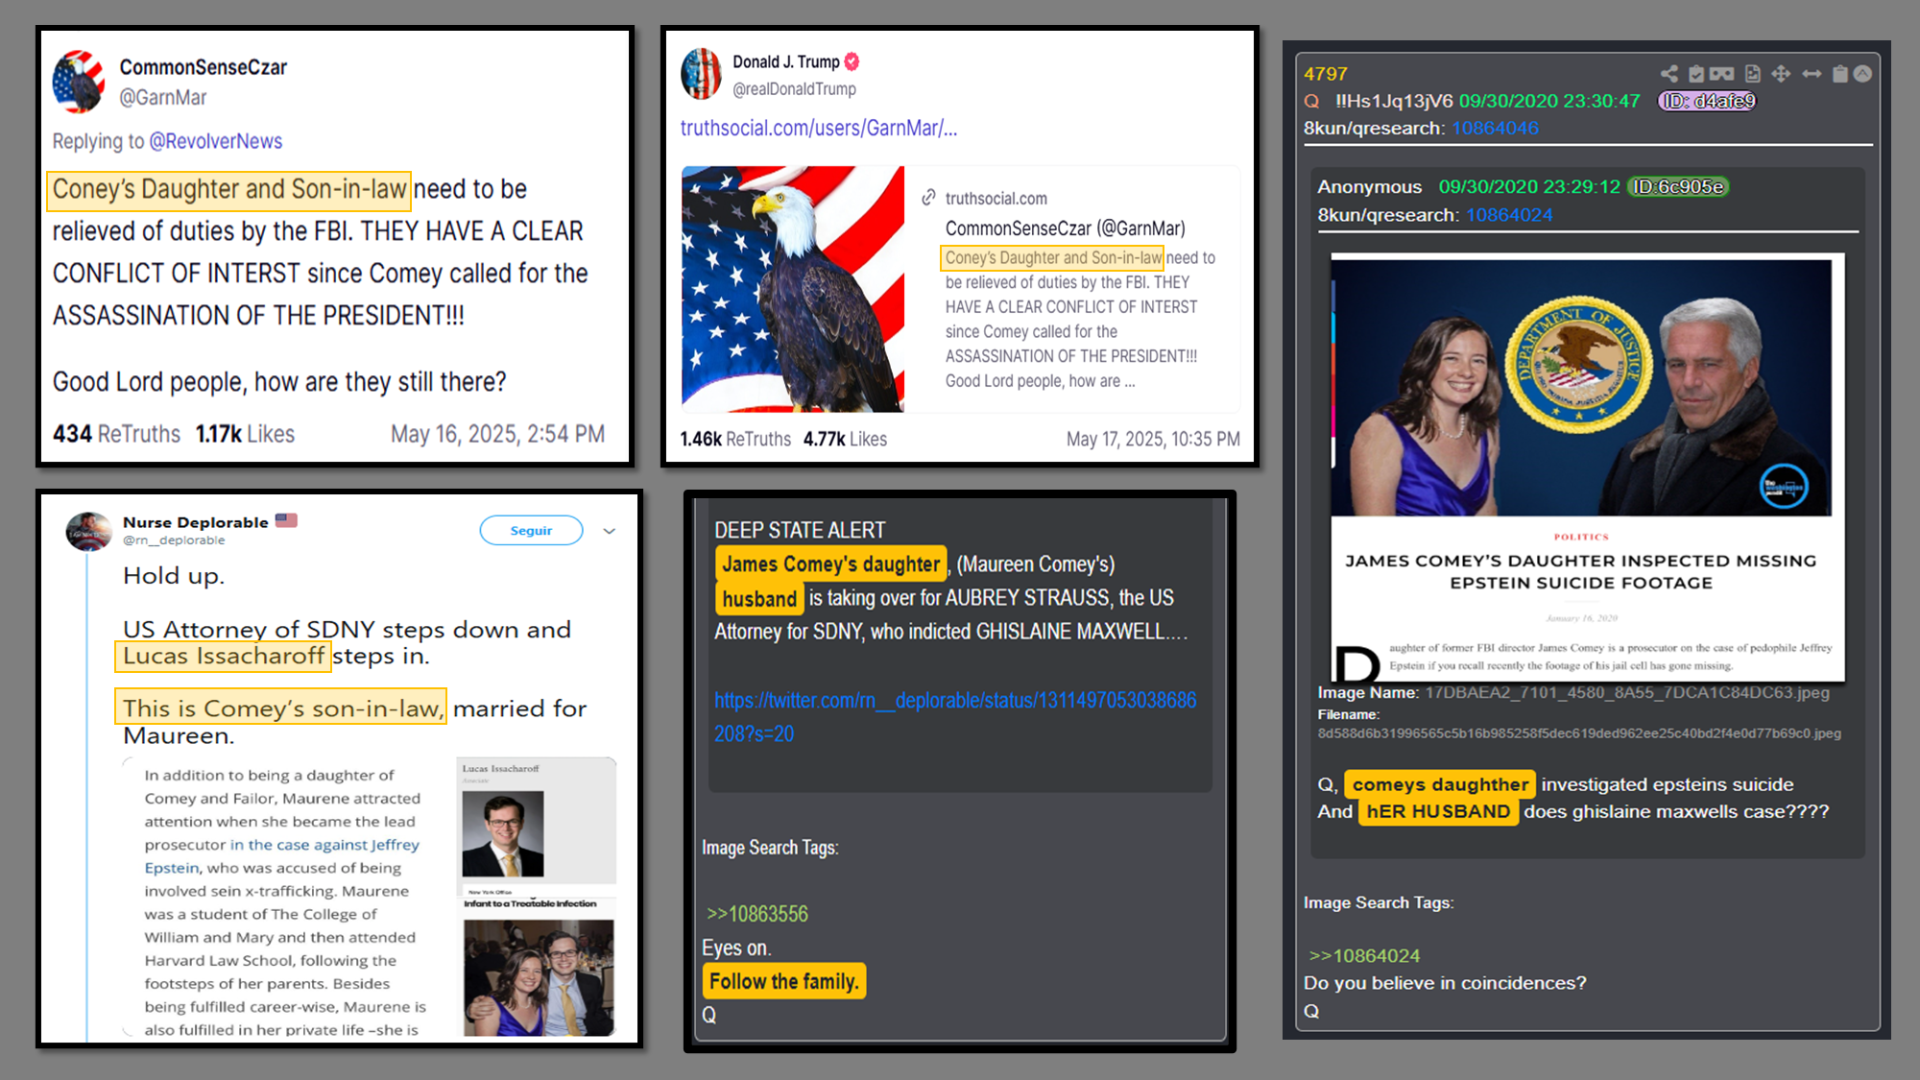Click the plain clipboard icon in post toolbar
The image size is (1920, 1080).
pos(1839,74)
